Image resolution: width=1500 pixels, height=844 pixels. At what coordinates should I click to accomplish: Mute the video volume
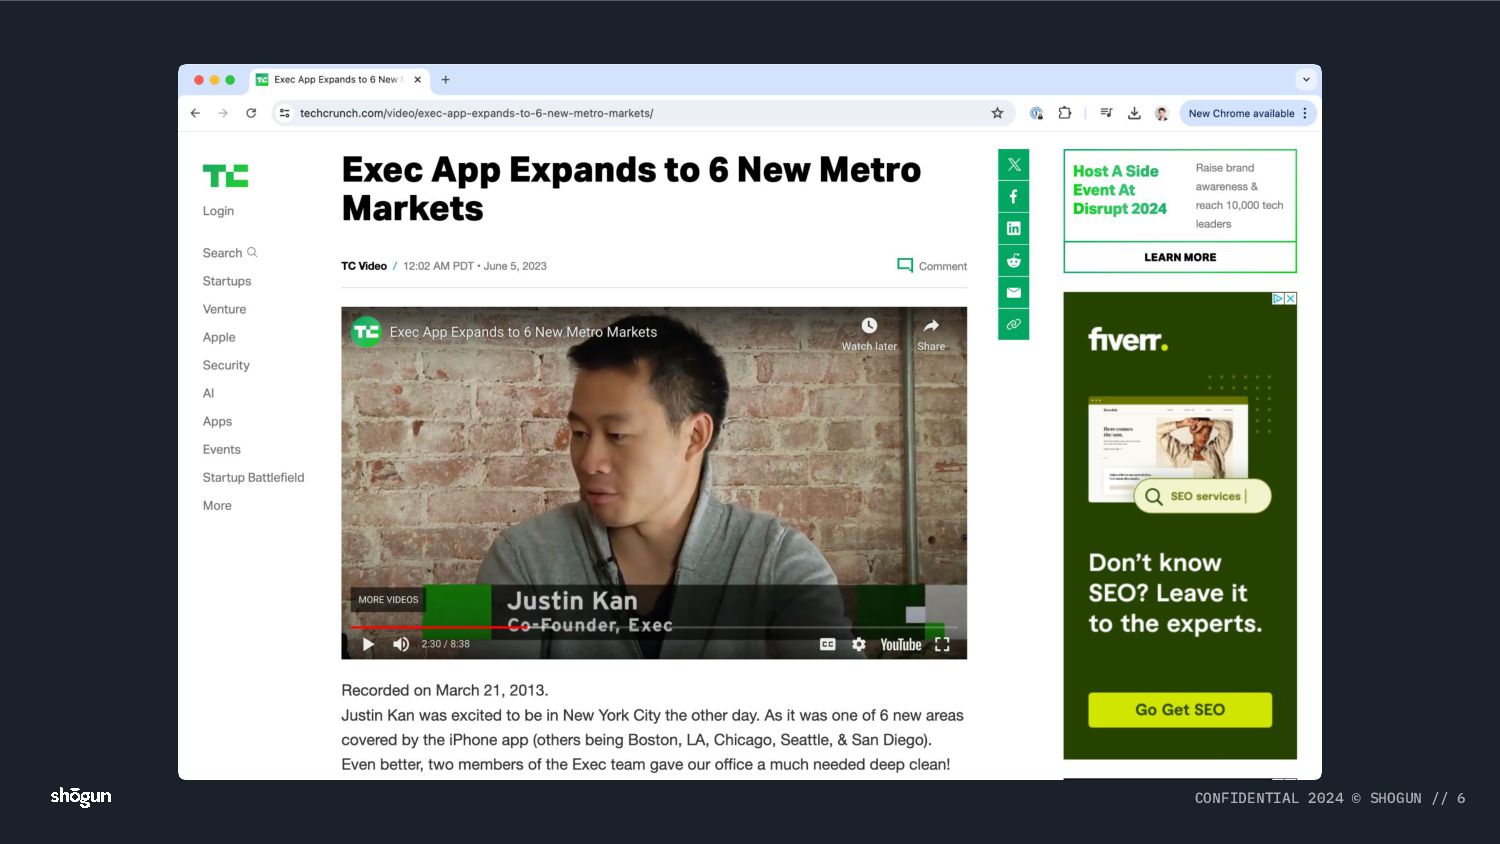(x=401, y=644)
